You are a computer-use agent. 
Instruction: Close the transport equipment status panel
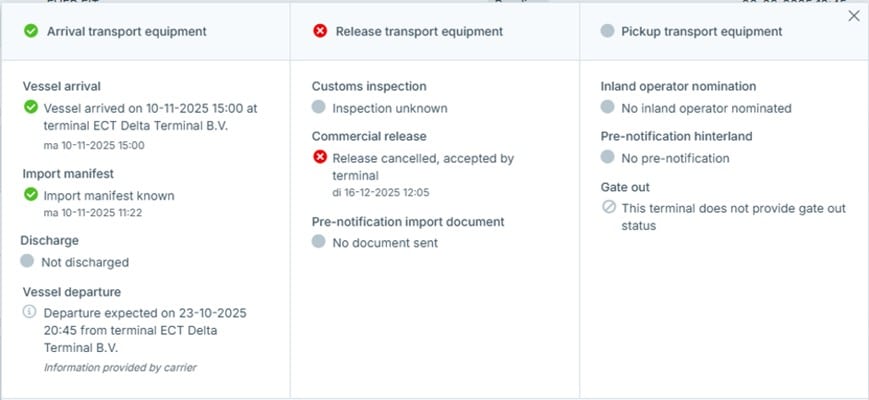853,16
